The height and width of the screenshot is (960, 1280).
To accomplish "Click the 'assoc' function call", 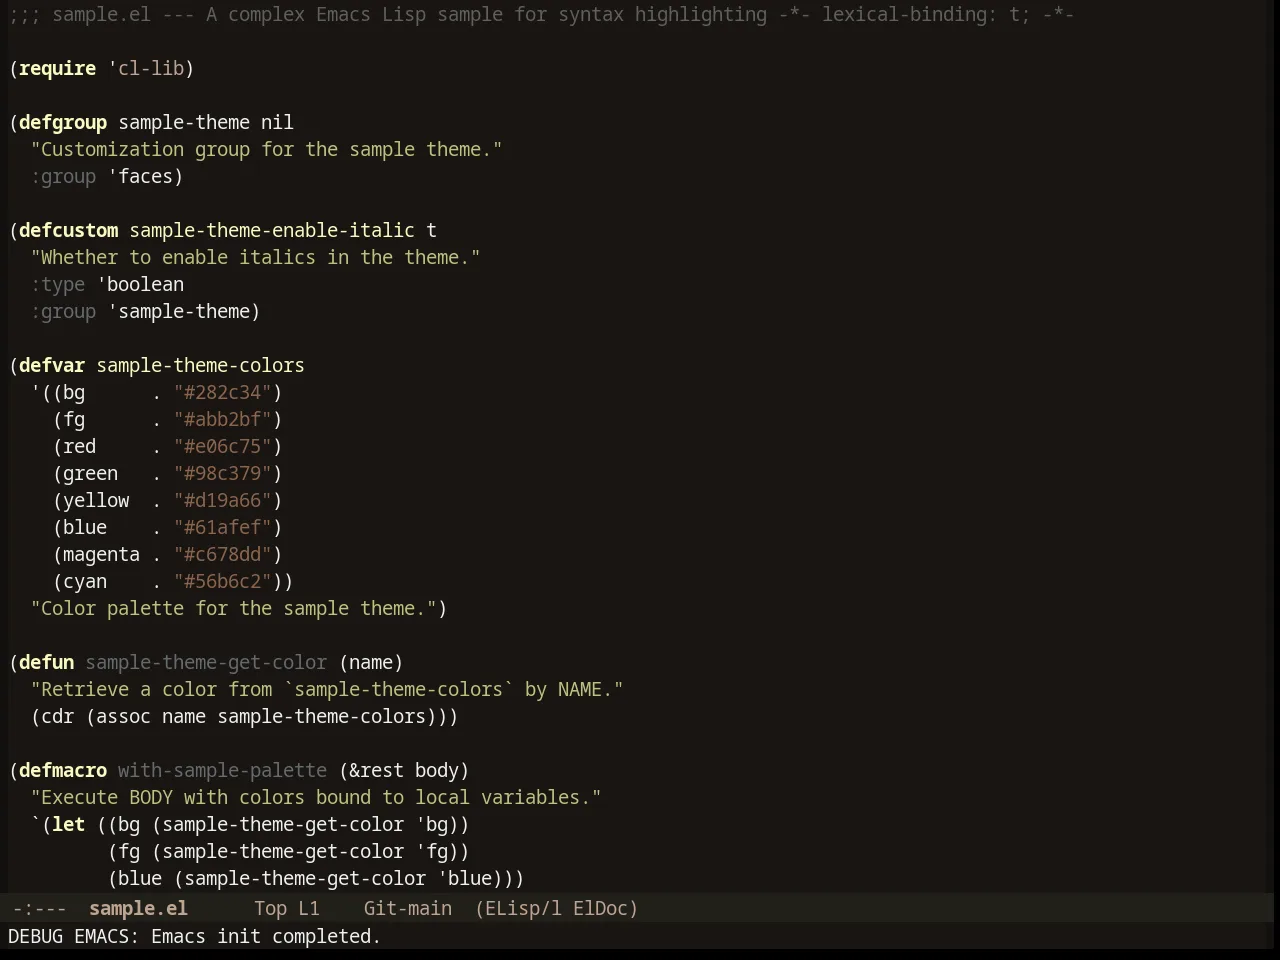I will (x=124, y=717).
